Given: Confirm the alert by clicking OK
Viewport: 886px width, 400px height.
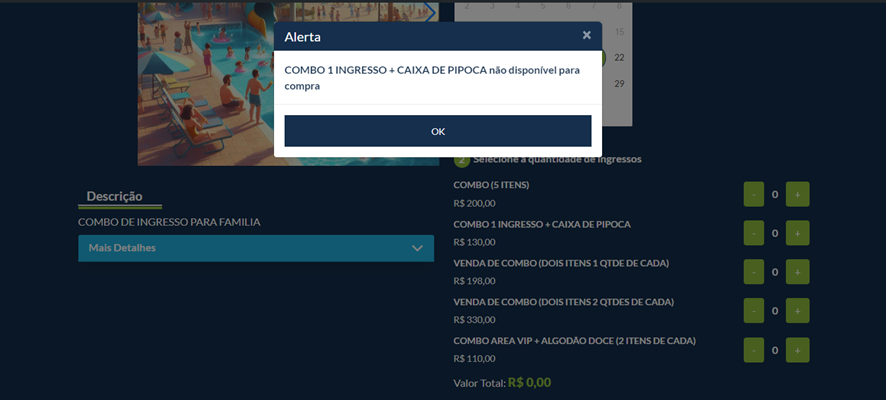Looking at the screenshot, I should pos(438,131).
